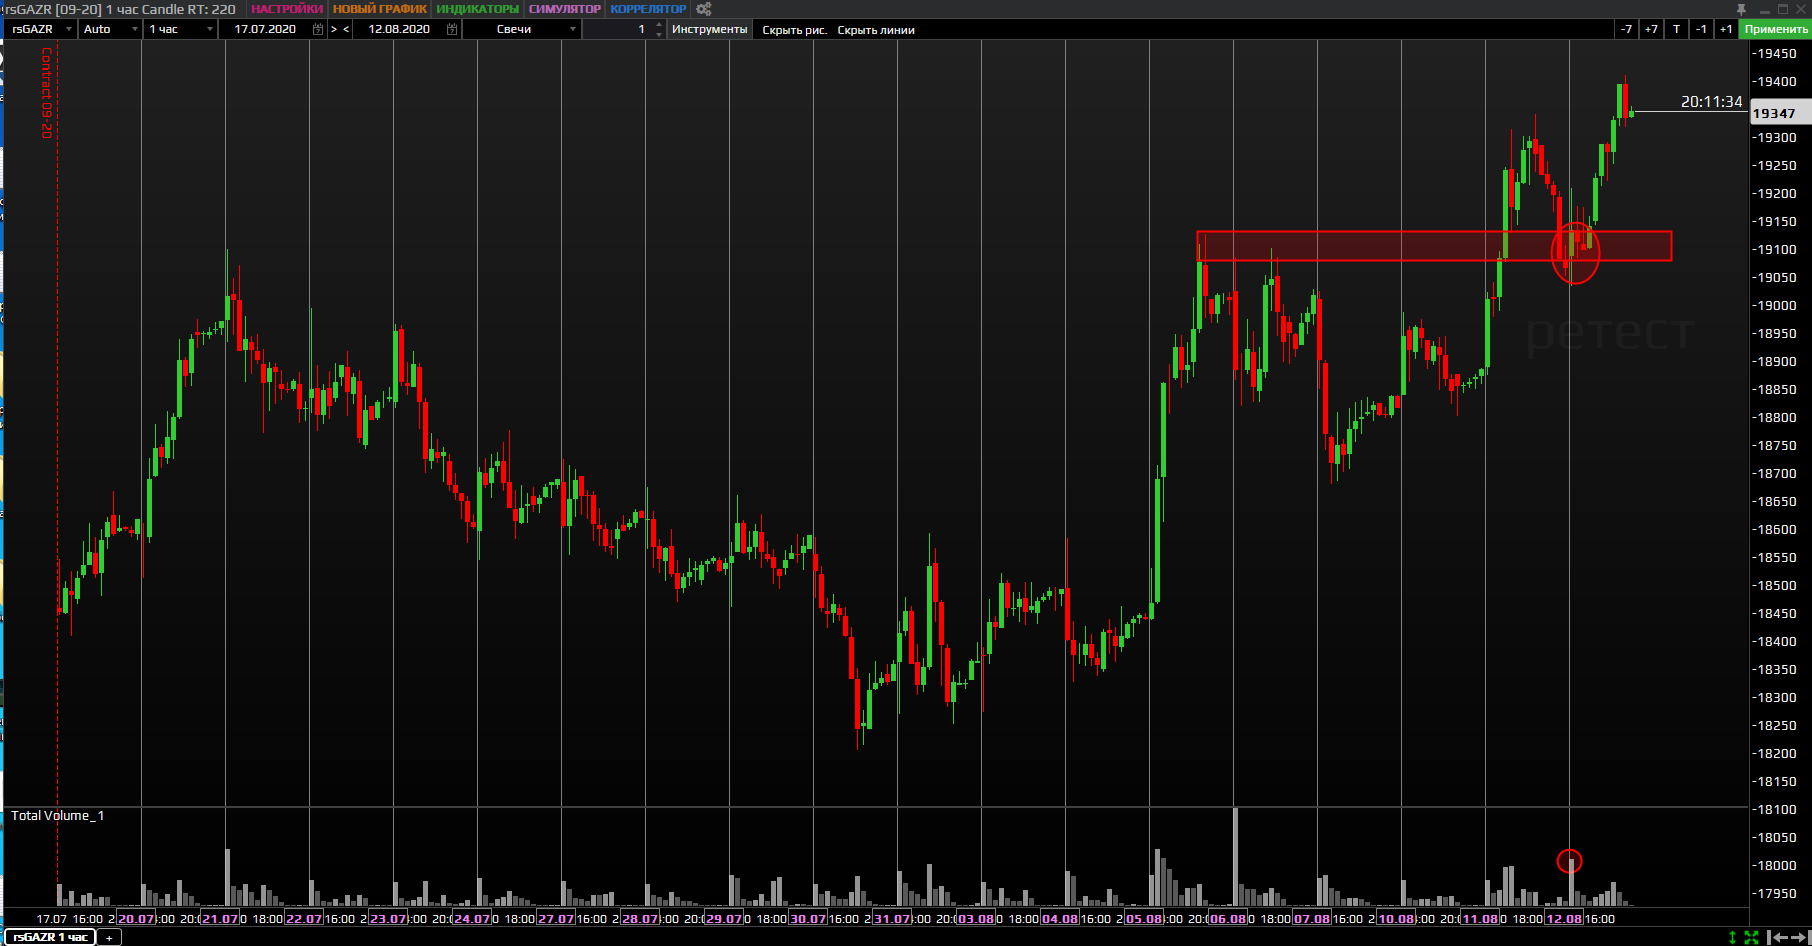Open the Auto contract dropdown
1812x946 pixels.
110,29
